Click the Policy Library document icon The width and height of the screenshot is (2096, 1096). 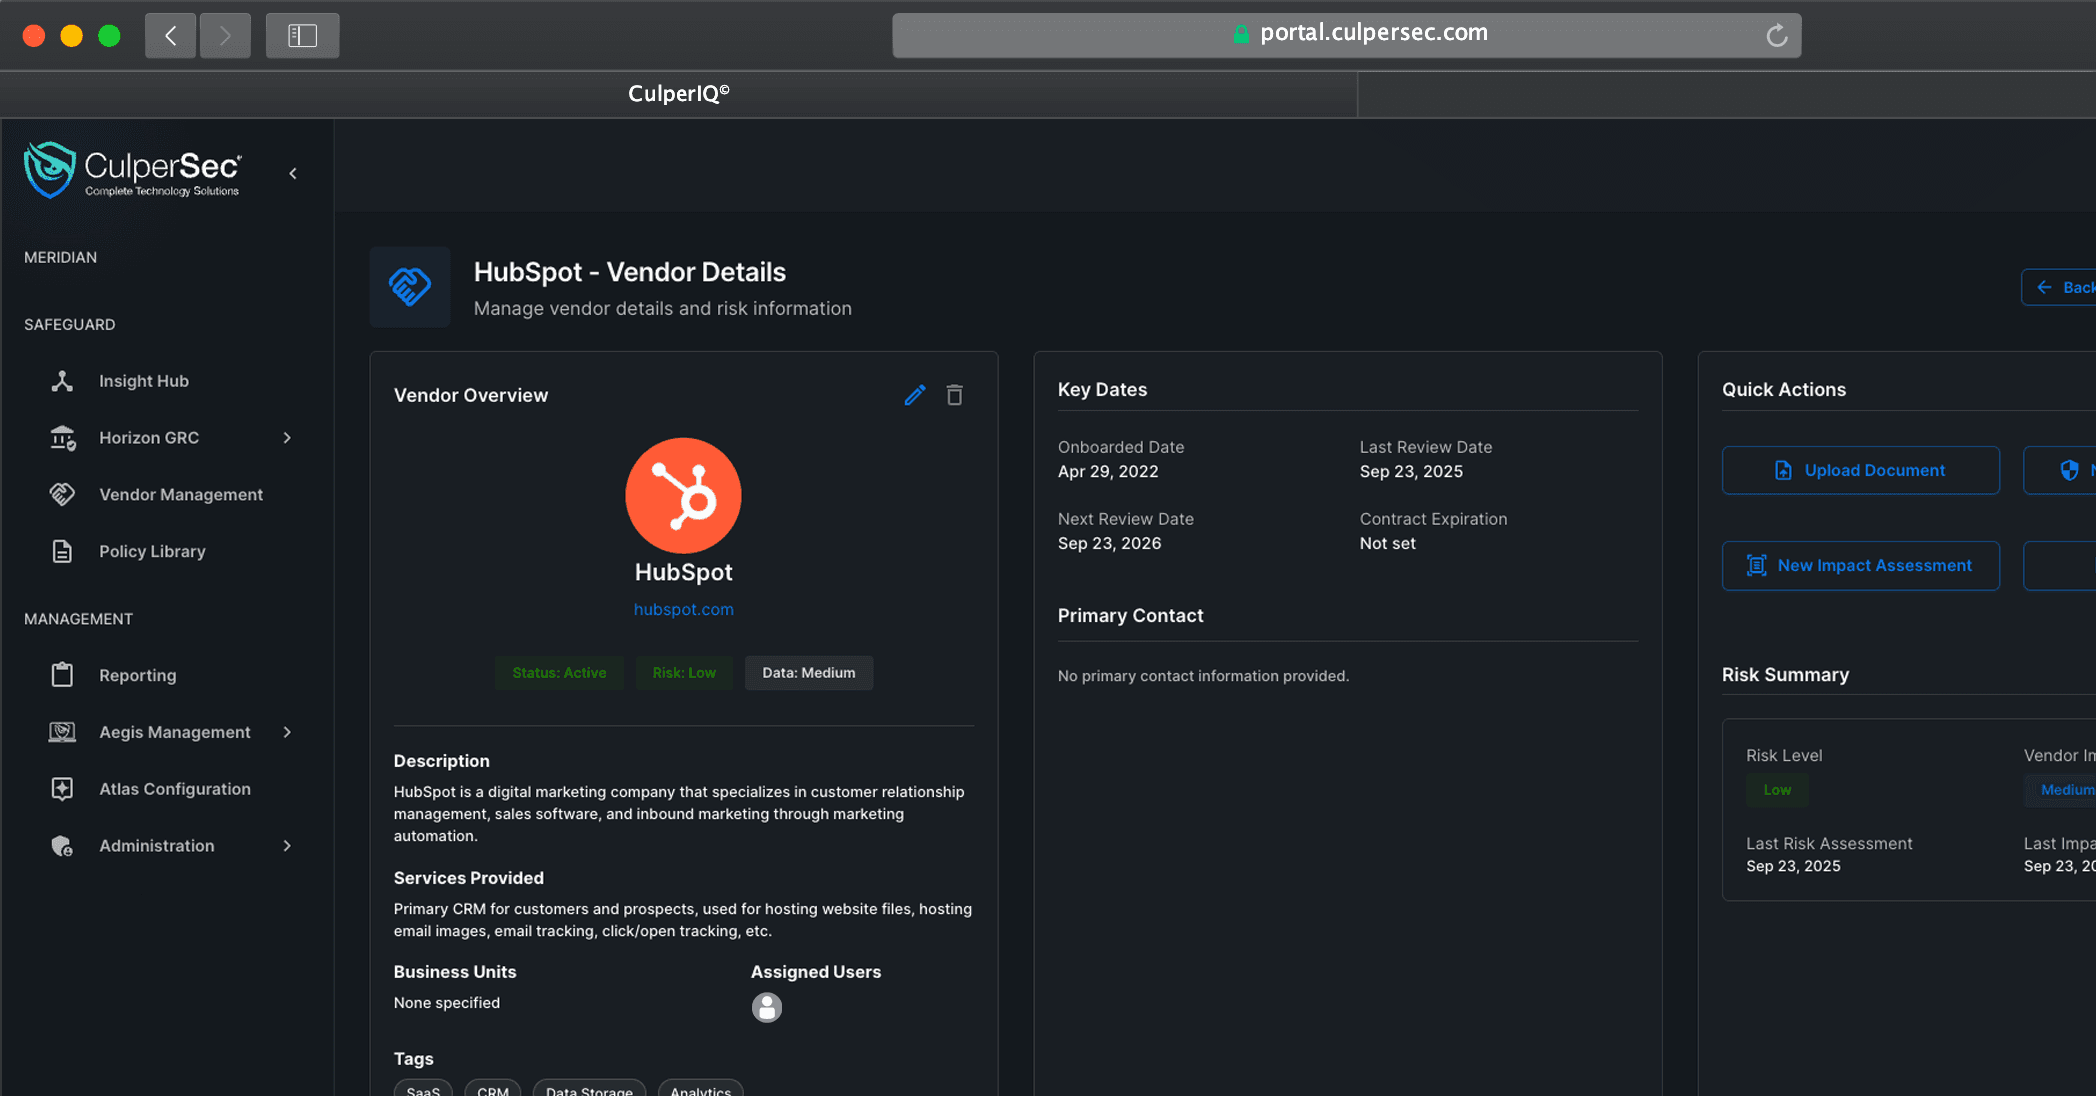pyautogui.click(x=62, y=551)
